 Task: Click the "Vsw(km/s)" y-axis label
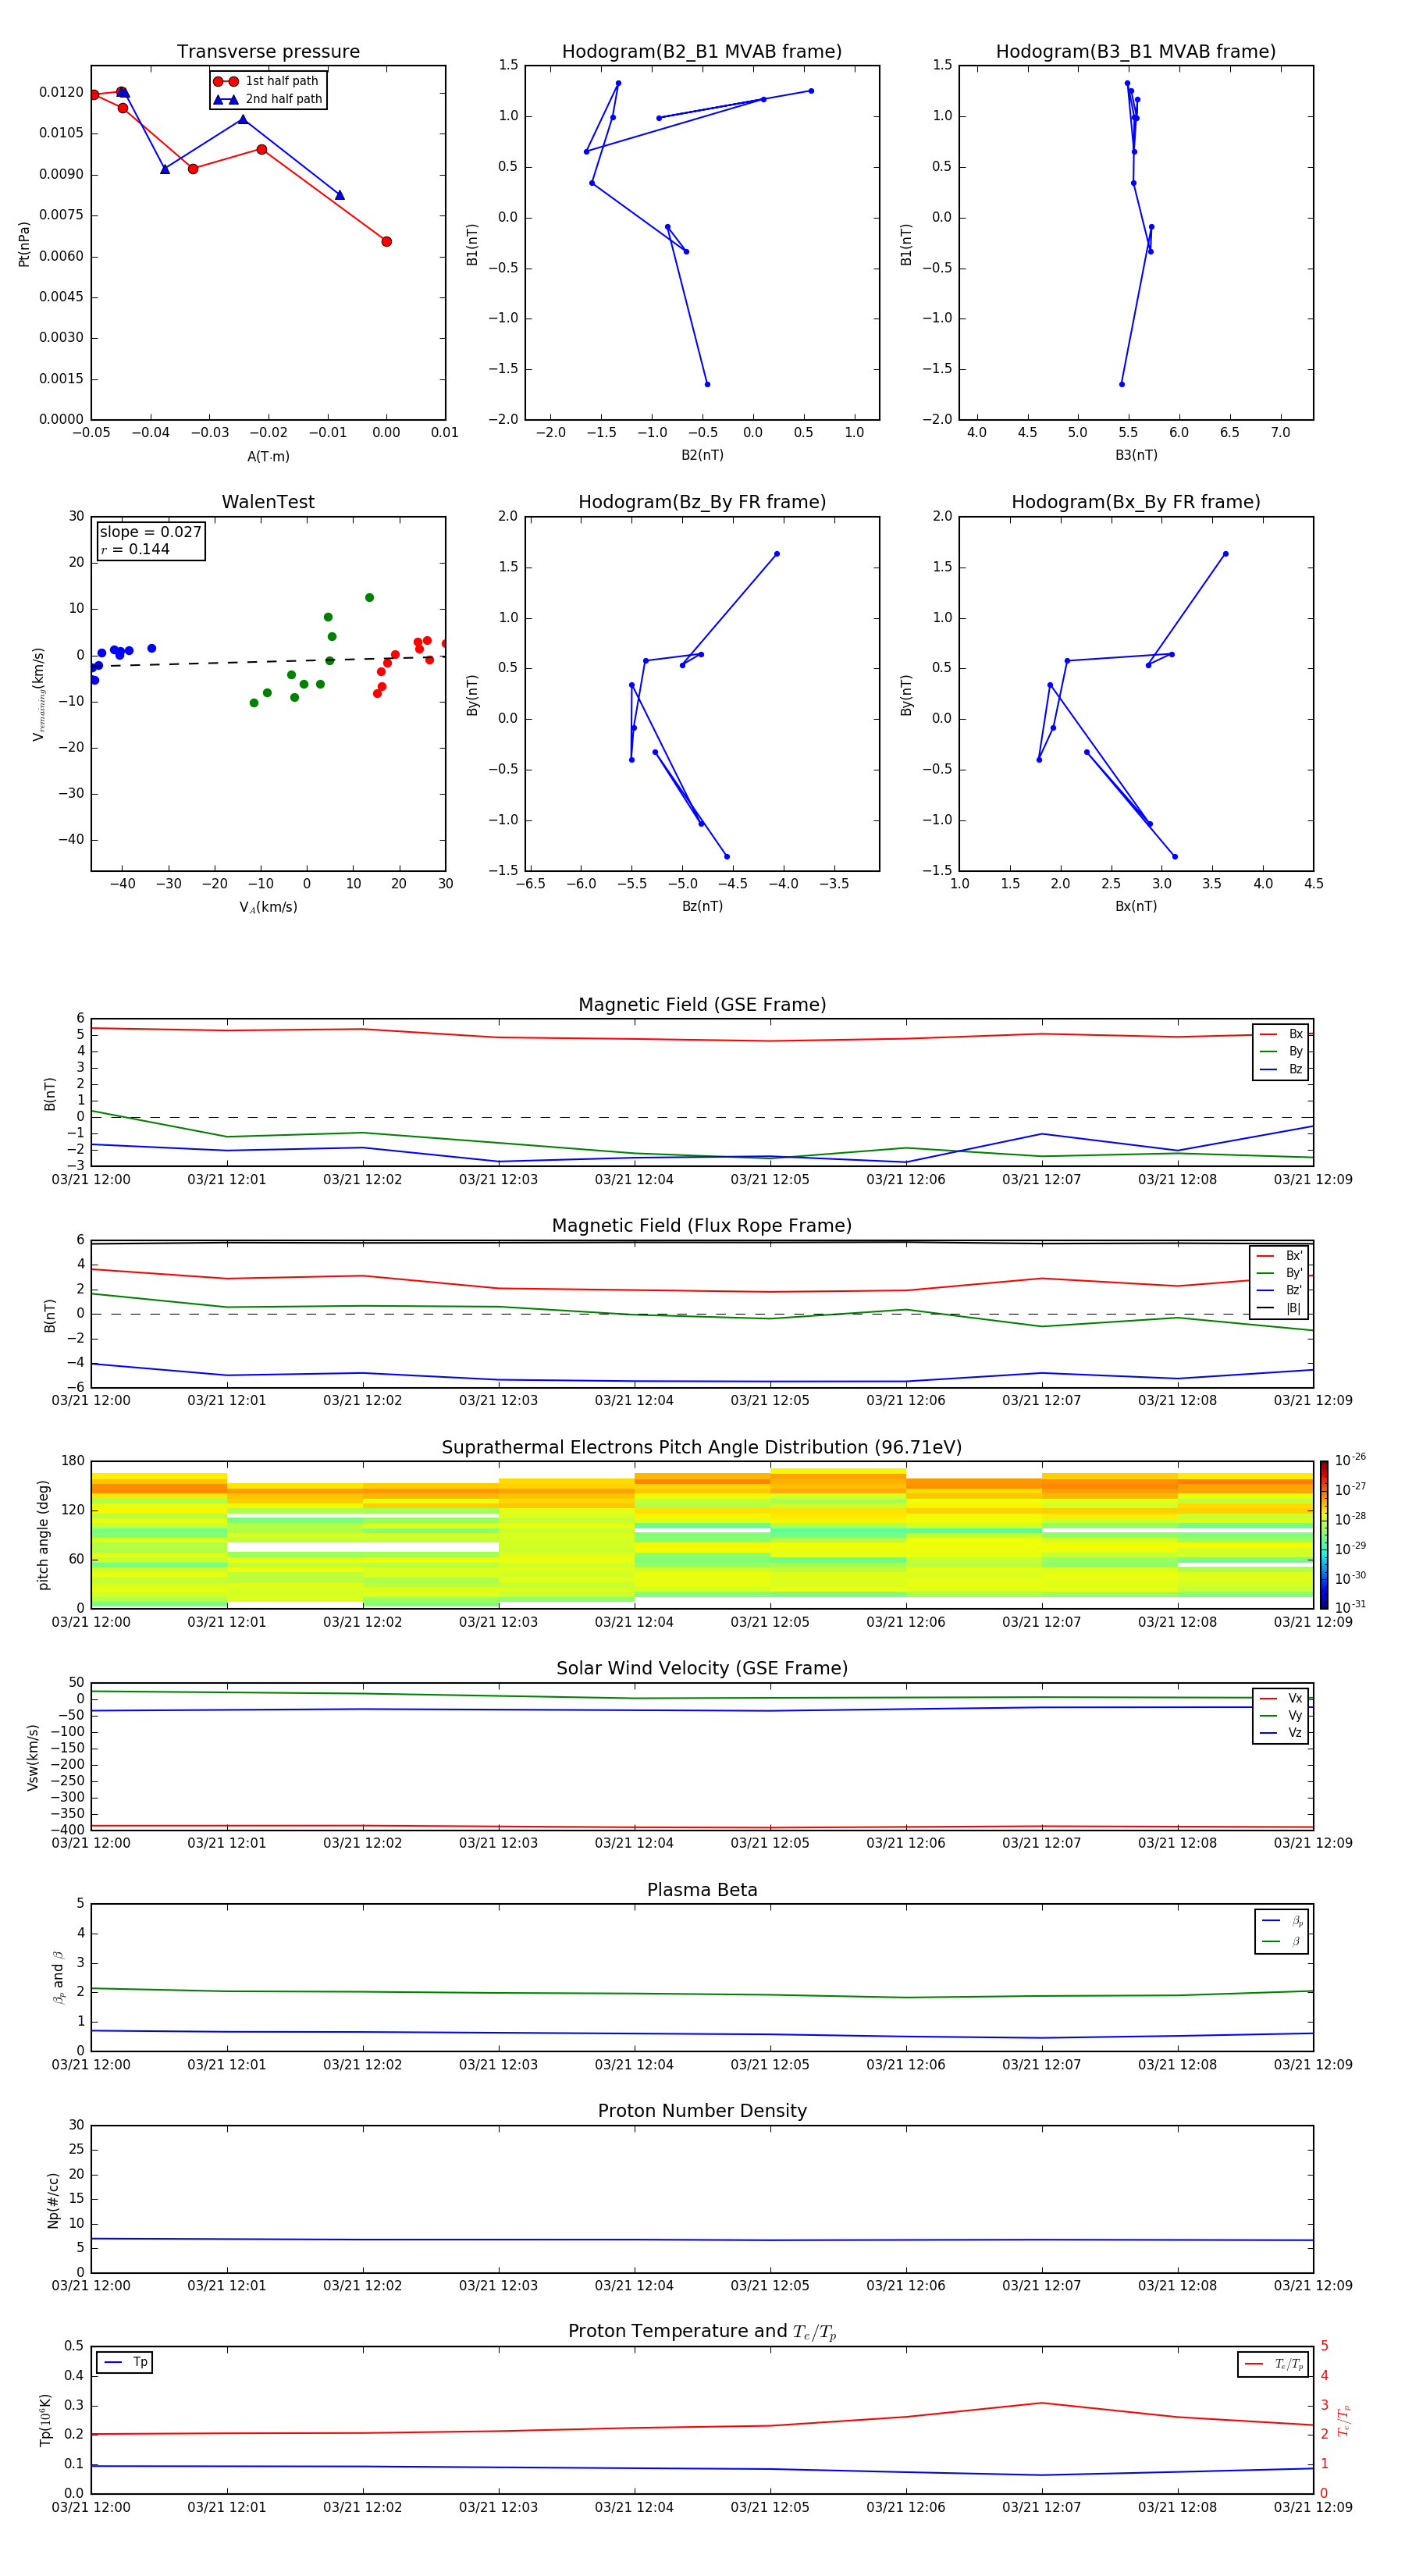click(32, 1756)
